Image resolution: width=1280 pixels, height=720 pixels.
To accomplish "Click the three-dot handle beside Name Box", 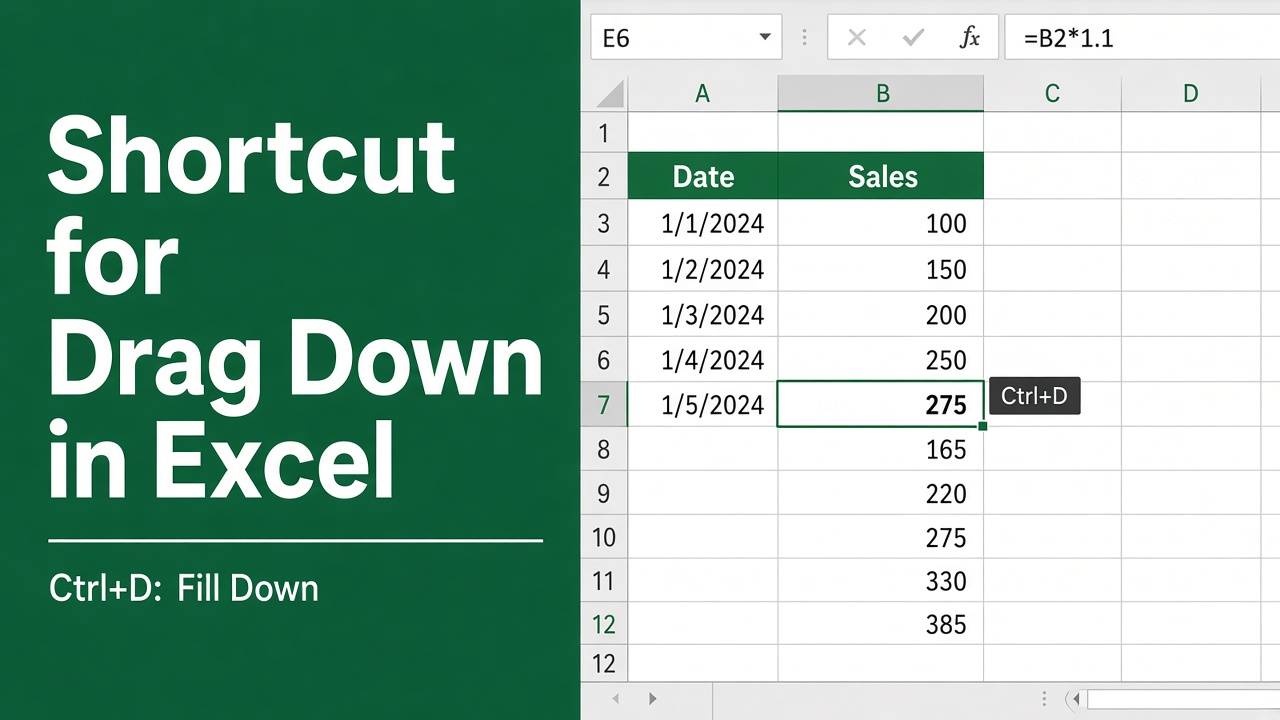I will point(805,38).
